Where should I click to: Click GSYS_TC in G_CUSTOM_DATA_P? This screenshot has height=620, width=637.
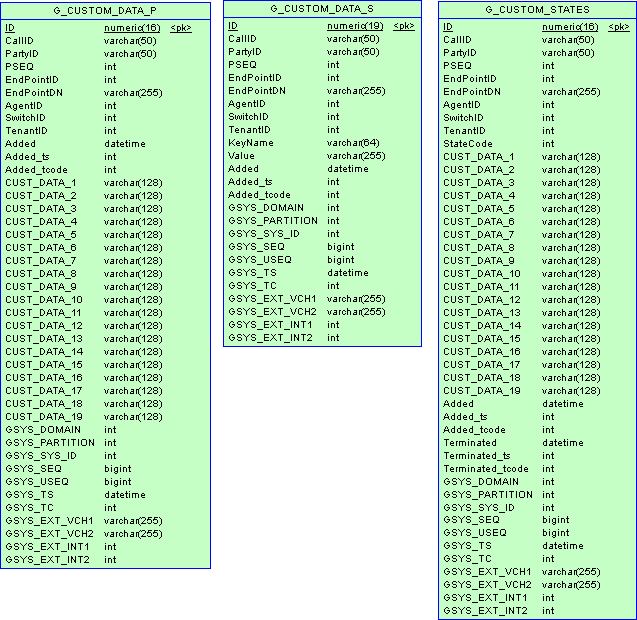(29, 508)
